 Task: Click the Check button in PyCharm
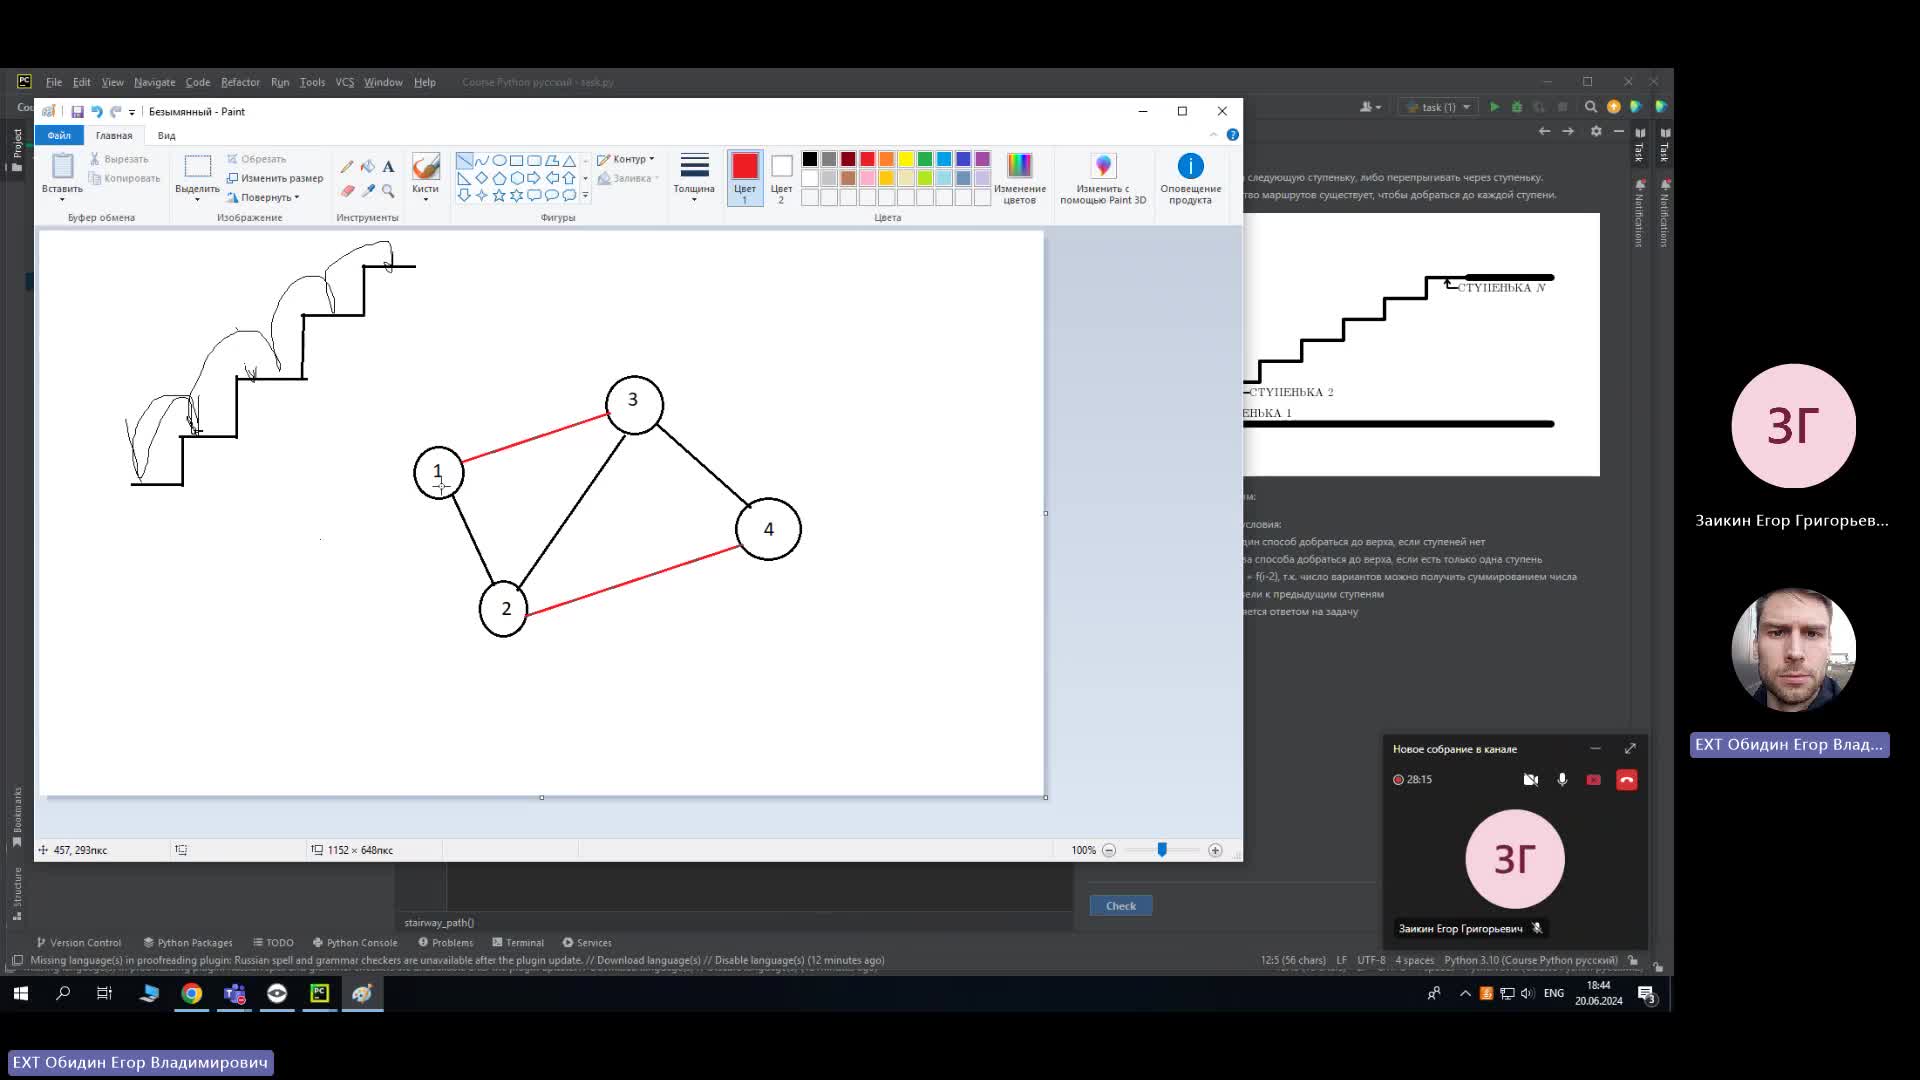click(x=1121, y=906)
